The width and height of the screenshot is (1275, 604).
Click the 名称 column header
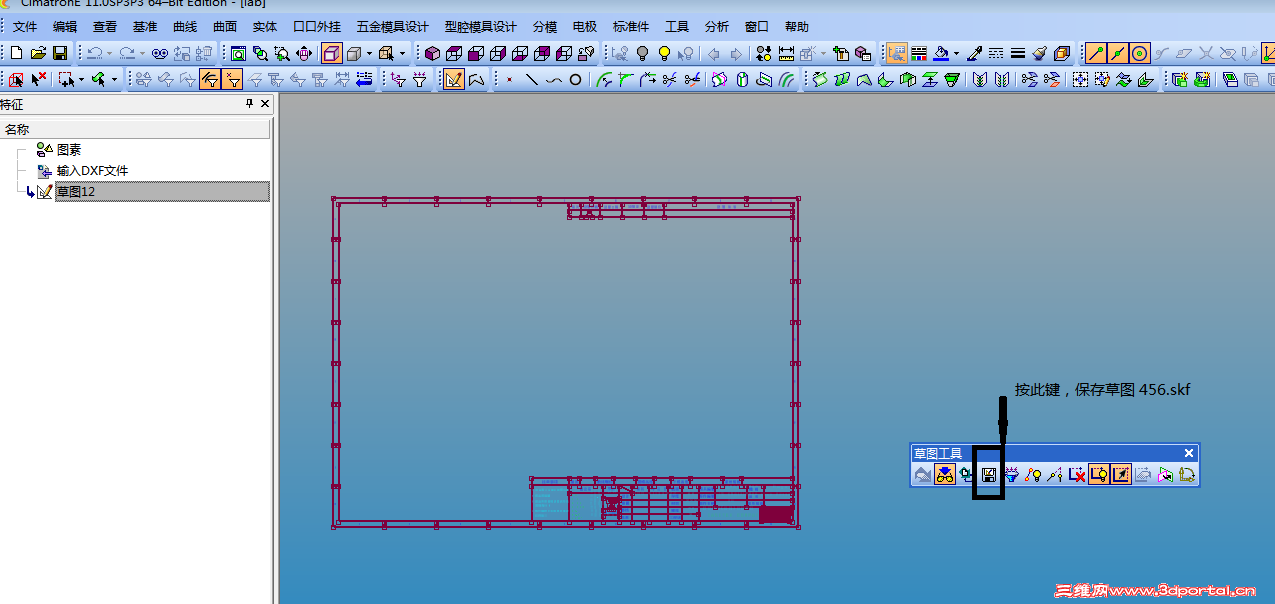135,129
